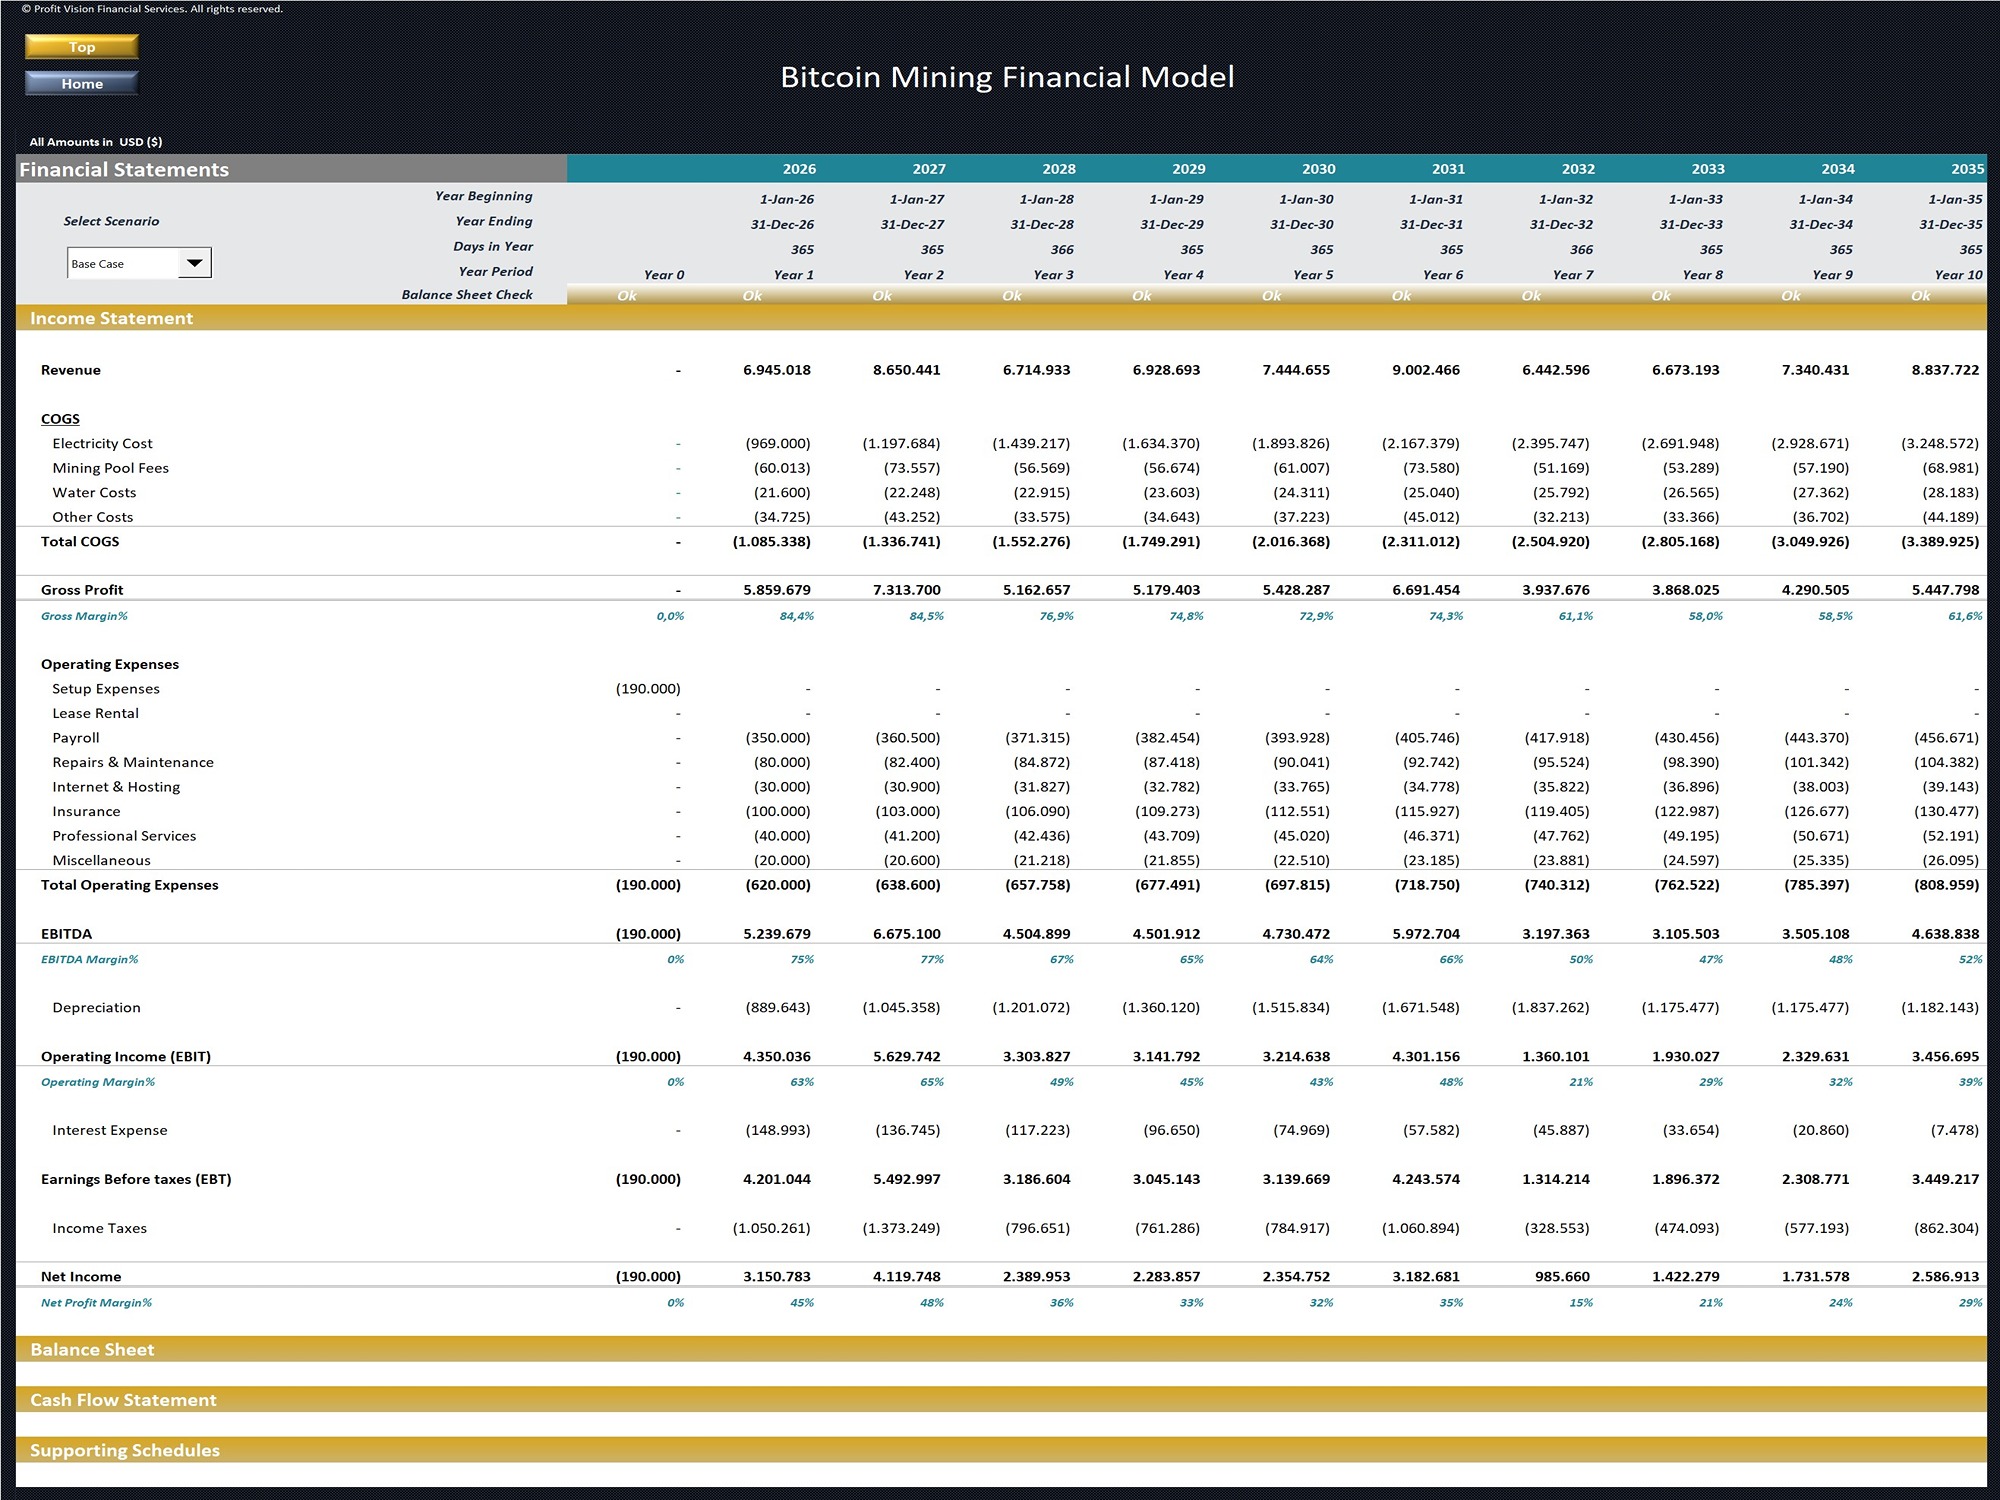This screenshot has width=2000, height=1500.
Task: Select the Total COGS row label
Action: click(x=80, y=541)
